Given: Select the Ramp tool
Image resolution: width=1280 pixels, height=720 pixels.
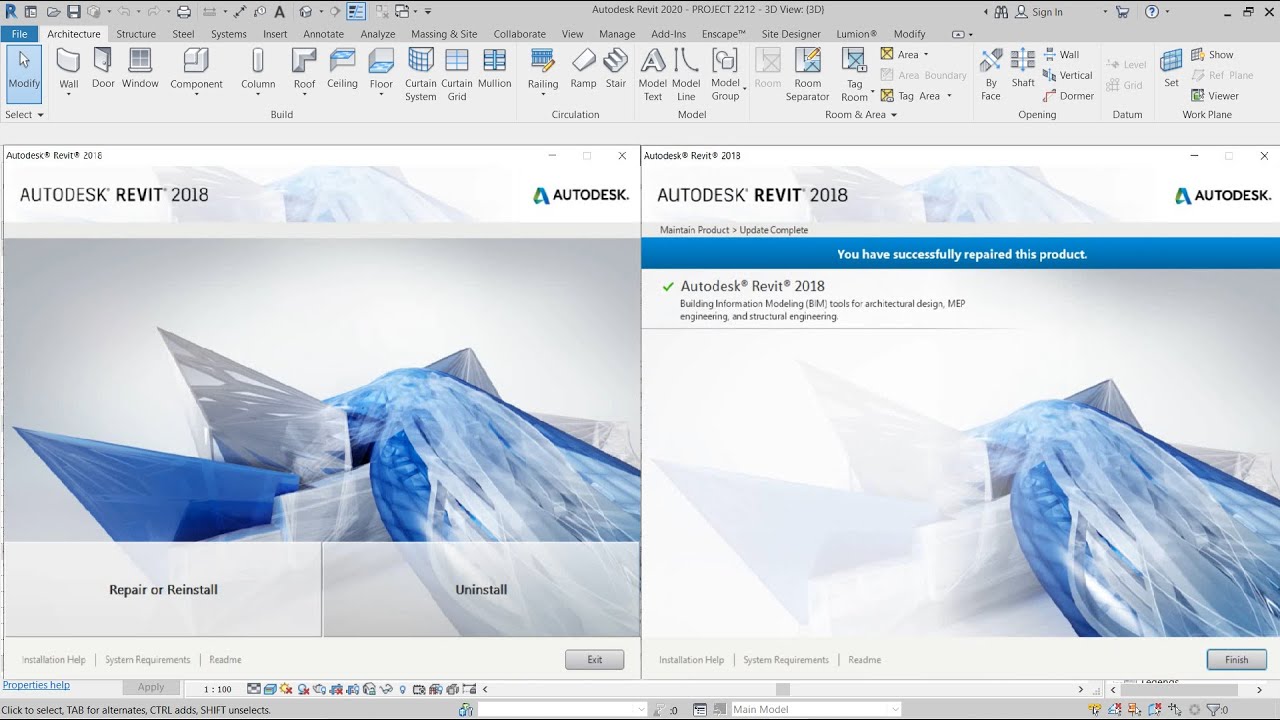Looking at the screenshot, I should coord(583,68).
